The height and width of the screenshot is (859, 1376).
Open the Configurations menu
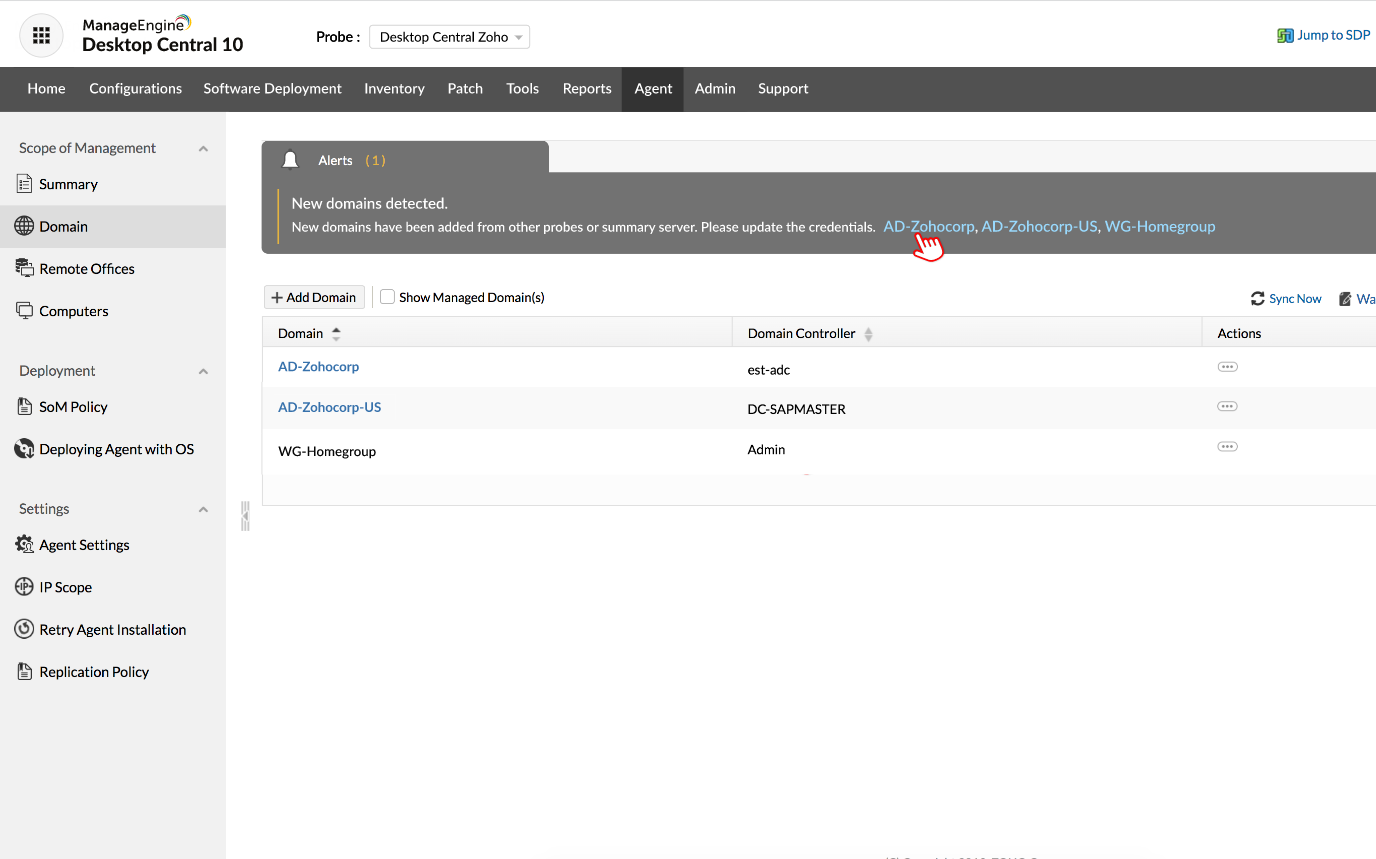click(135, 89)
